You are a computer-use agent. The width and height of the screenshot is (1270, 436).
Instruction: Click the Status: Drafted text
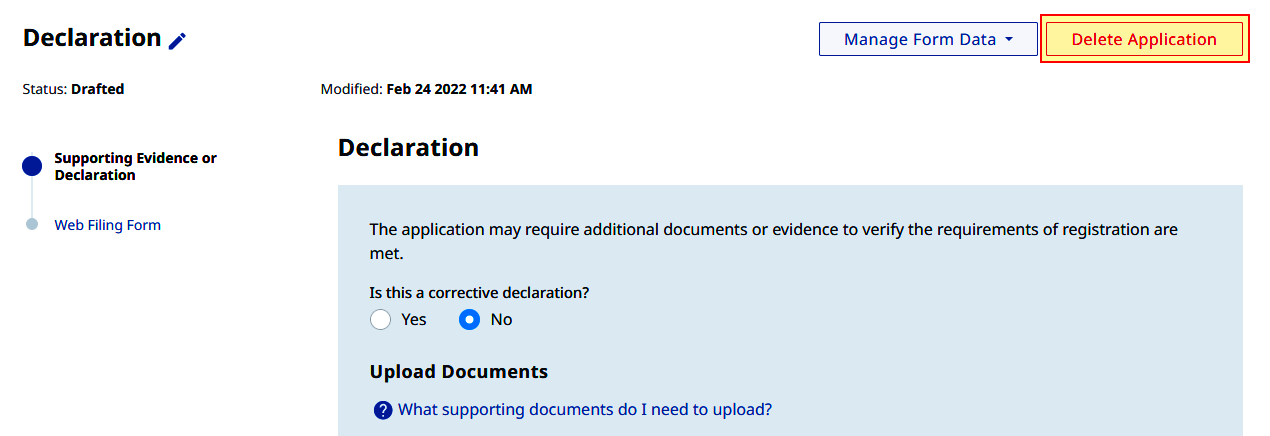pyautogui.click(x=73, y=89)
